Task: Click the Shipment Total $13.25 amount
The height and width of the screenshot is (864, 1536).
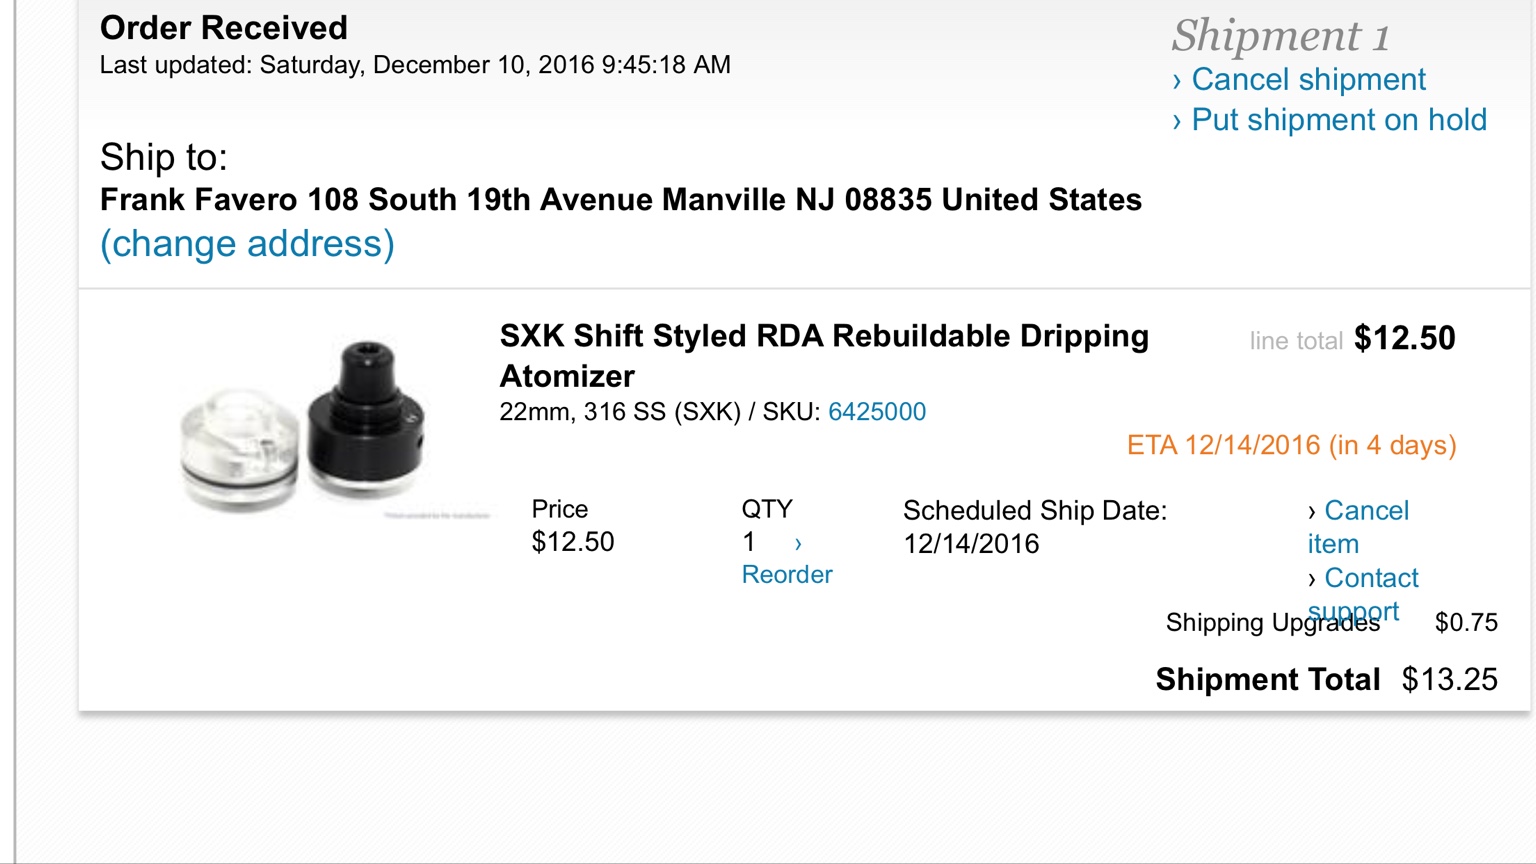Action: (x=1449, y=680)
